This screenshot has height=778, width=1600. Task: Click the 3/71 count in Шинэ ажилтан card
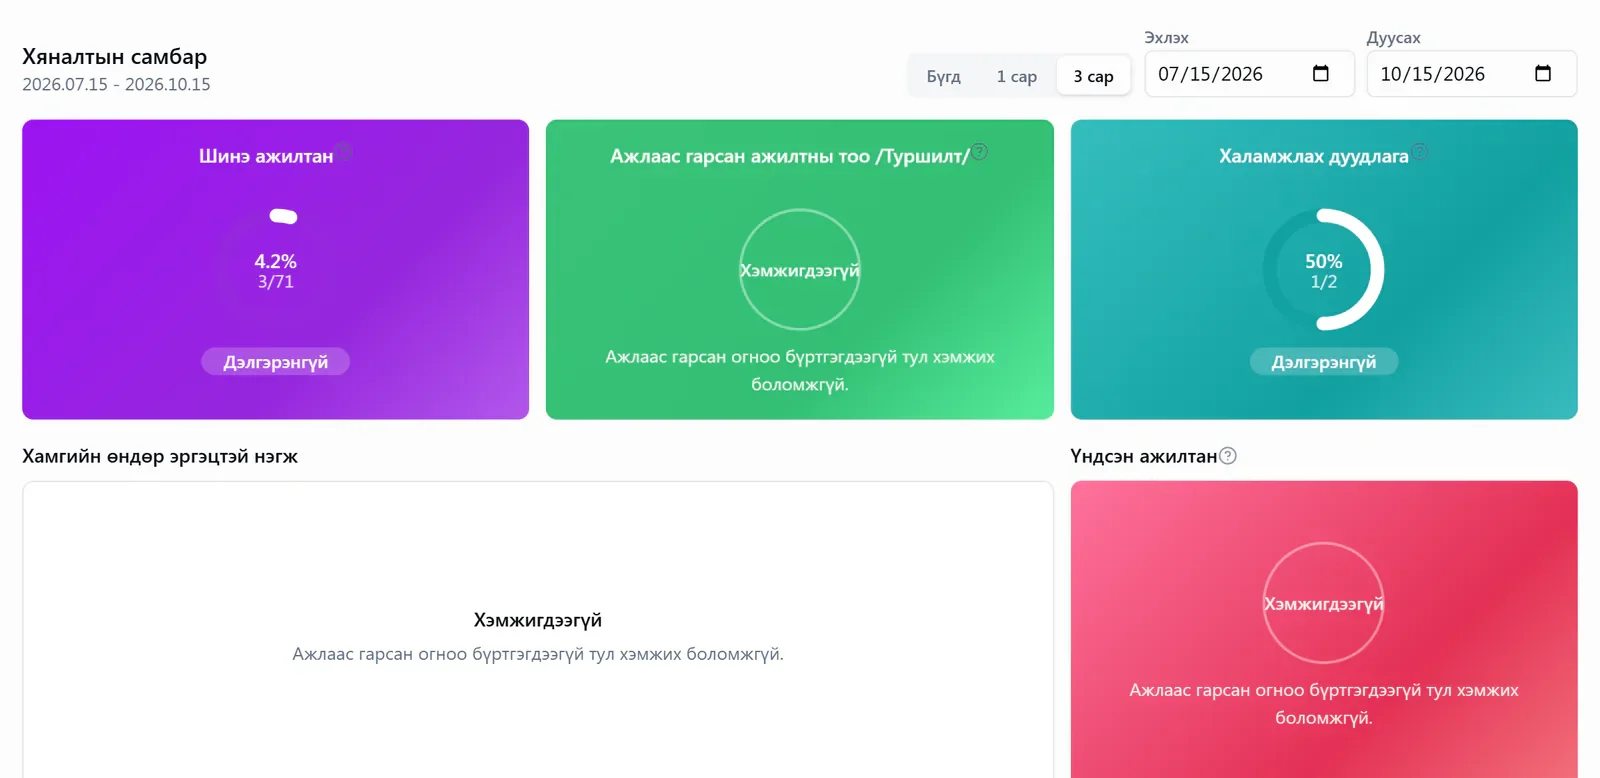(x=275, y=282)
